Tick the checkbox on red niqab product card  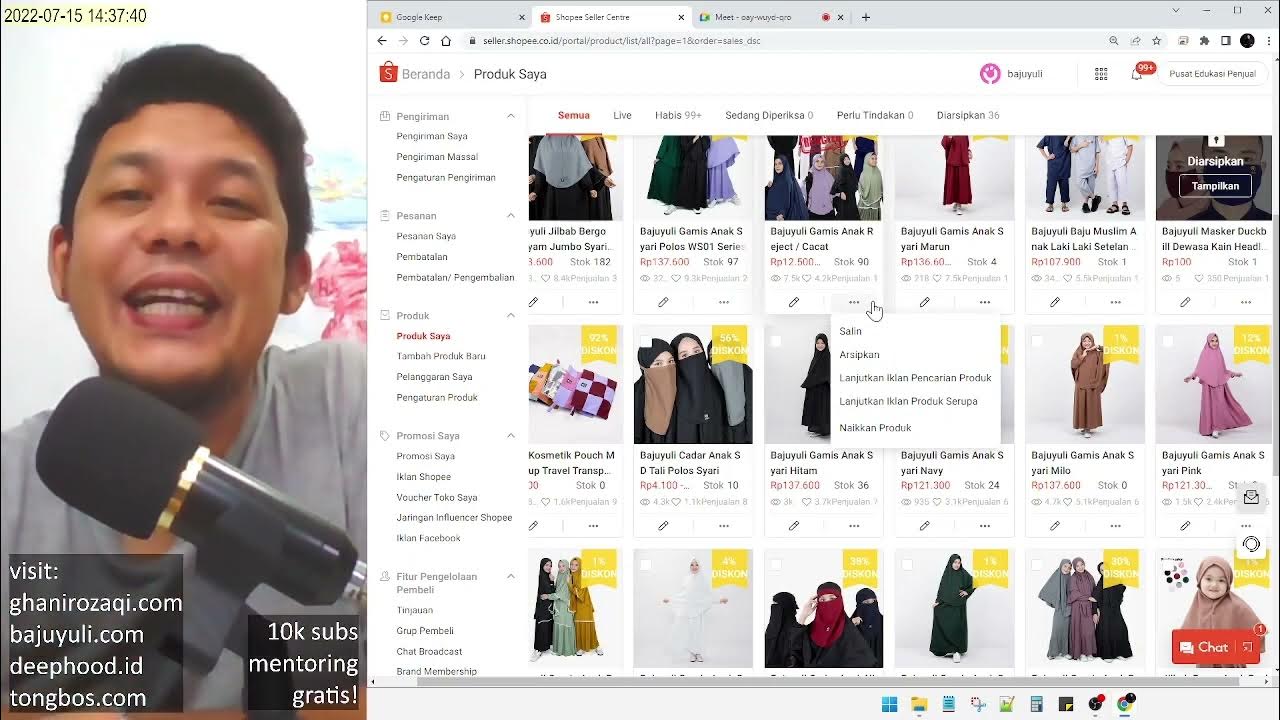(776, 565)
